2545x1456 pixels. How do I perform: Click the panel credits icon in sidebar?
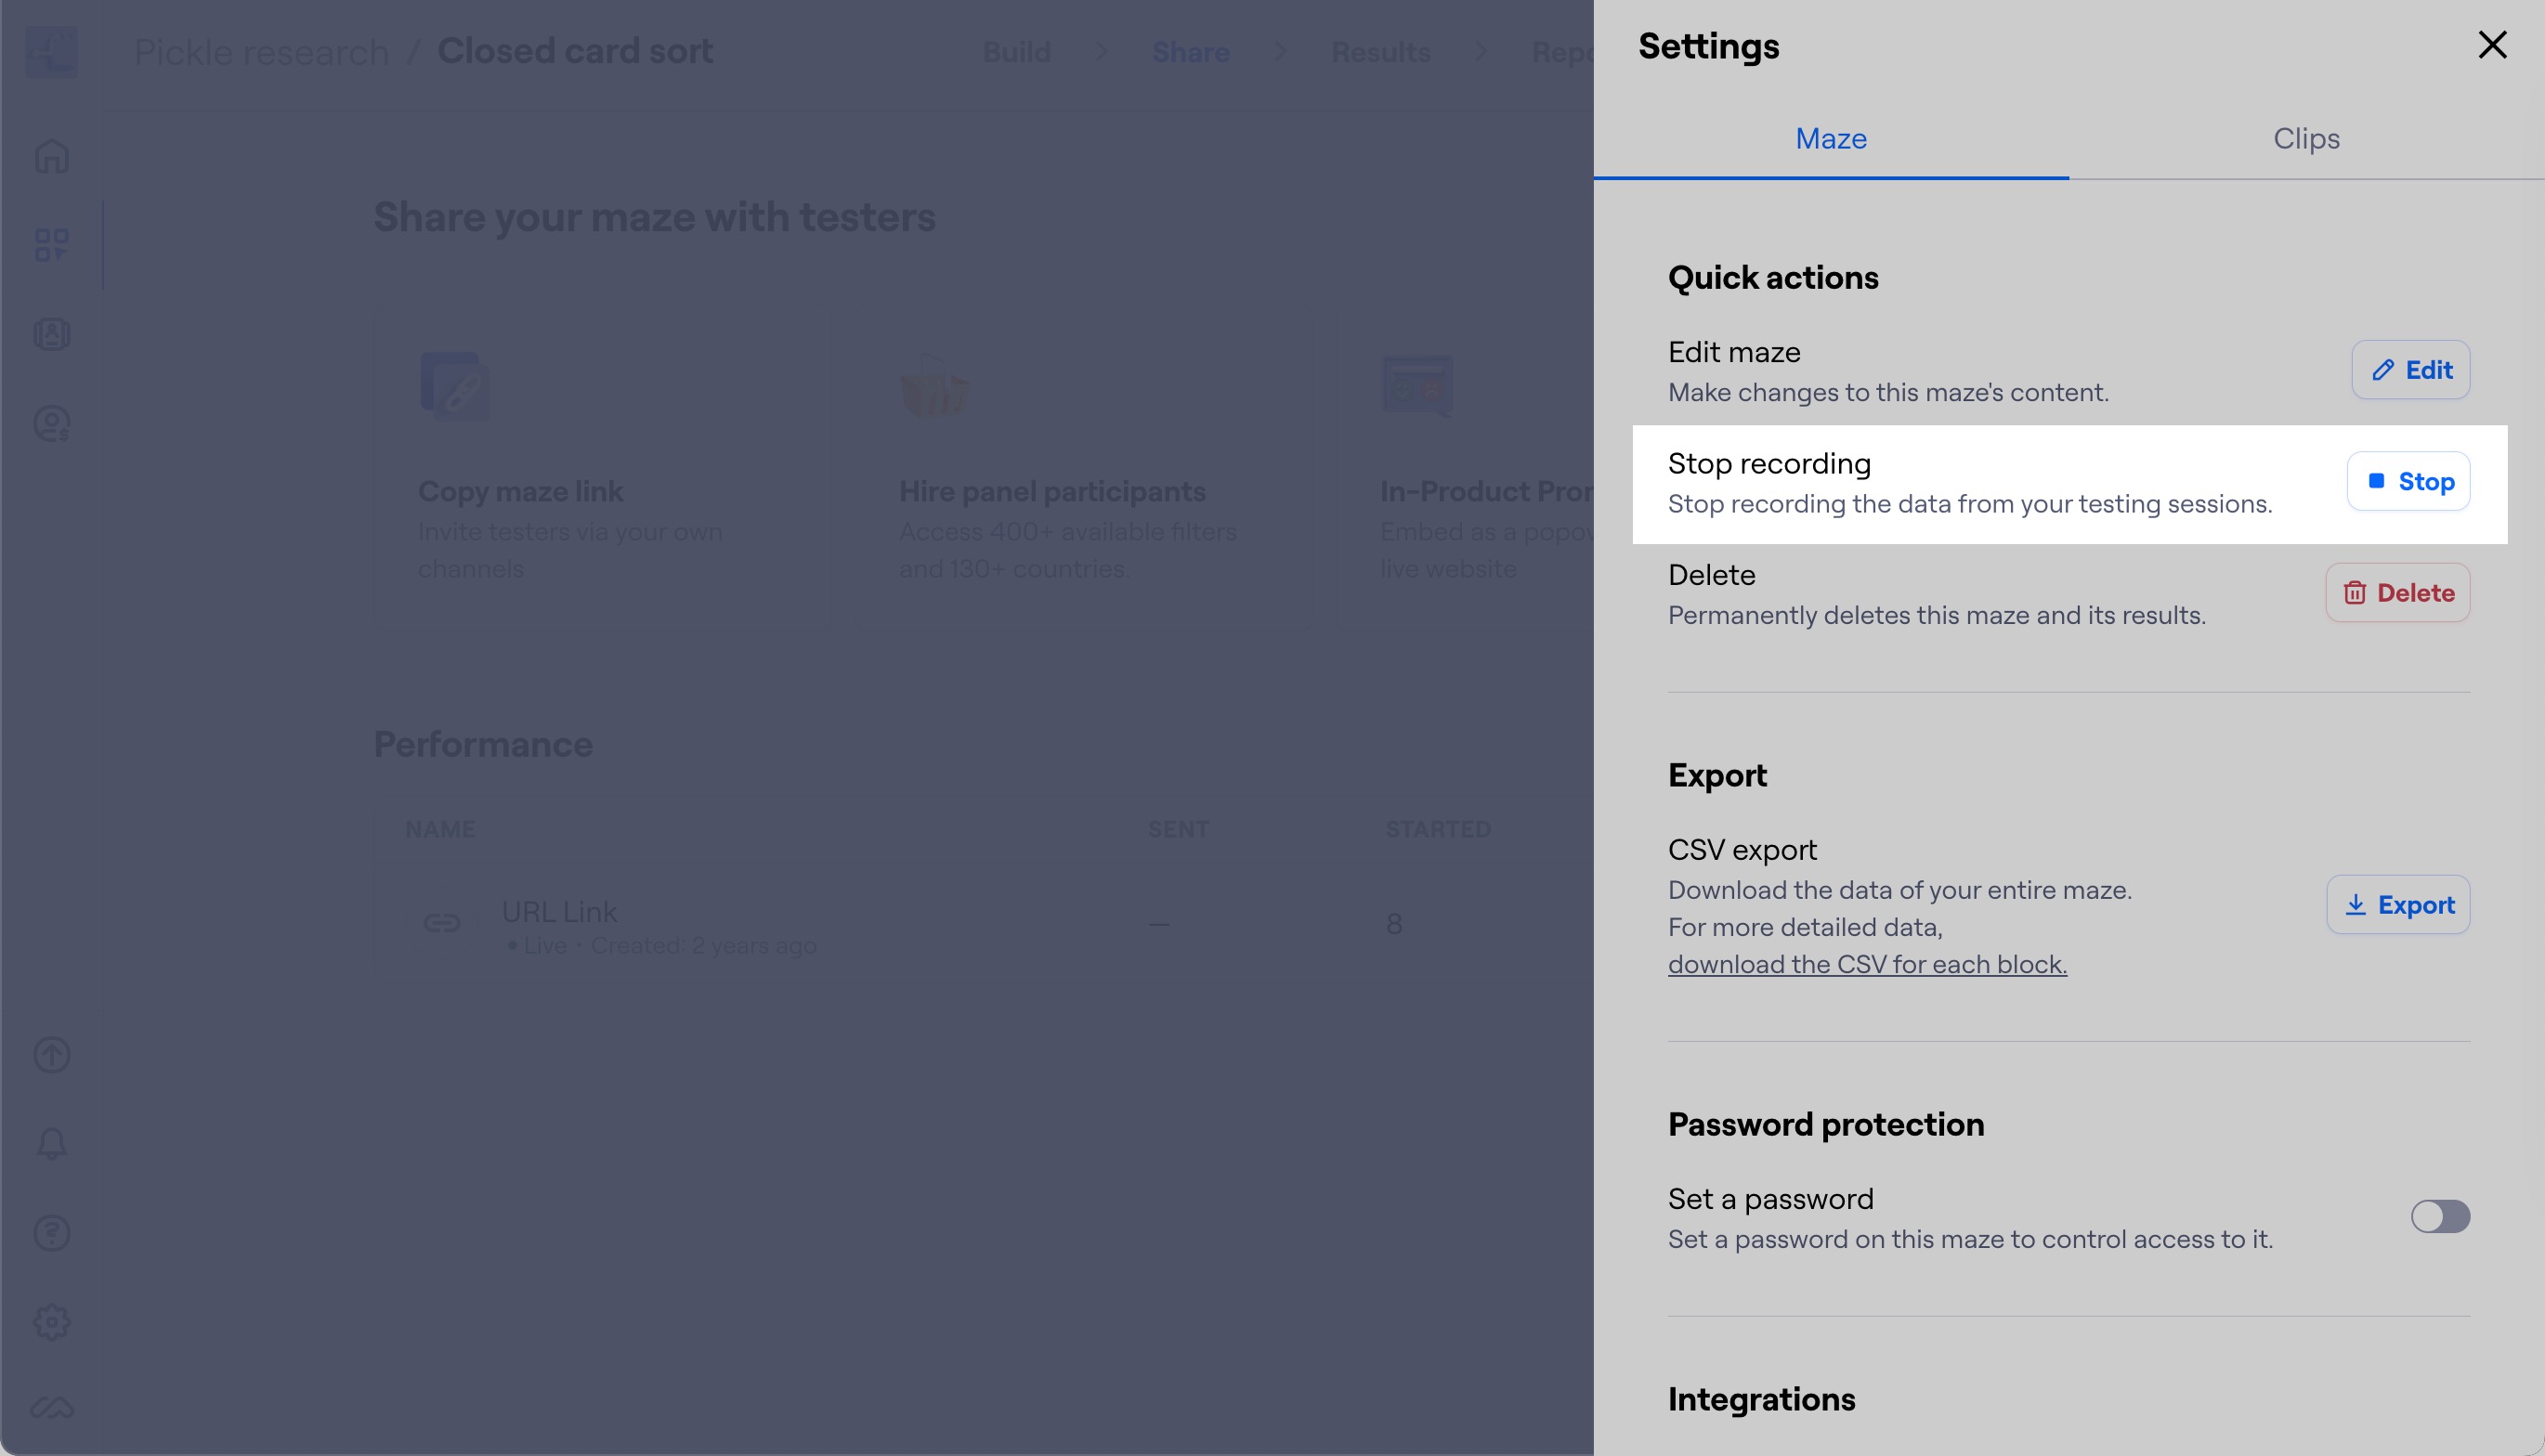tap(52, 424)
